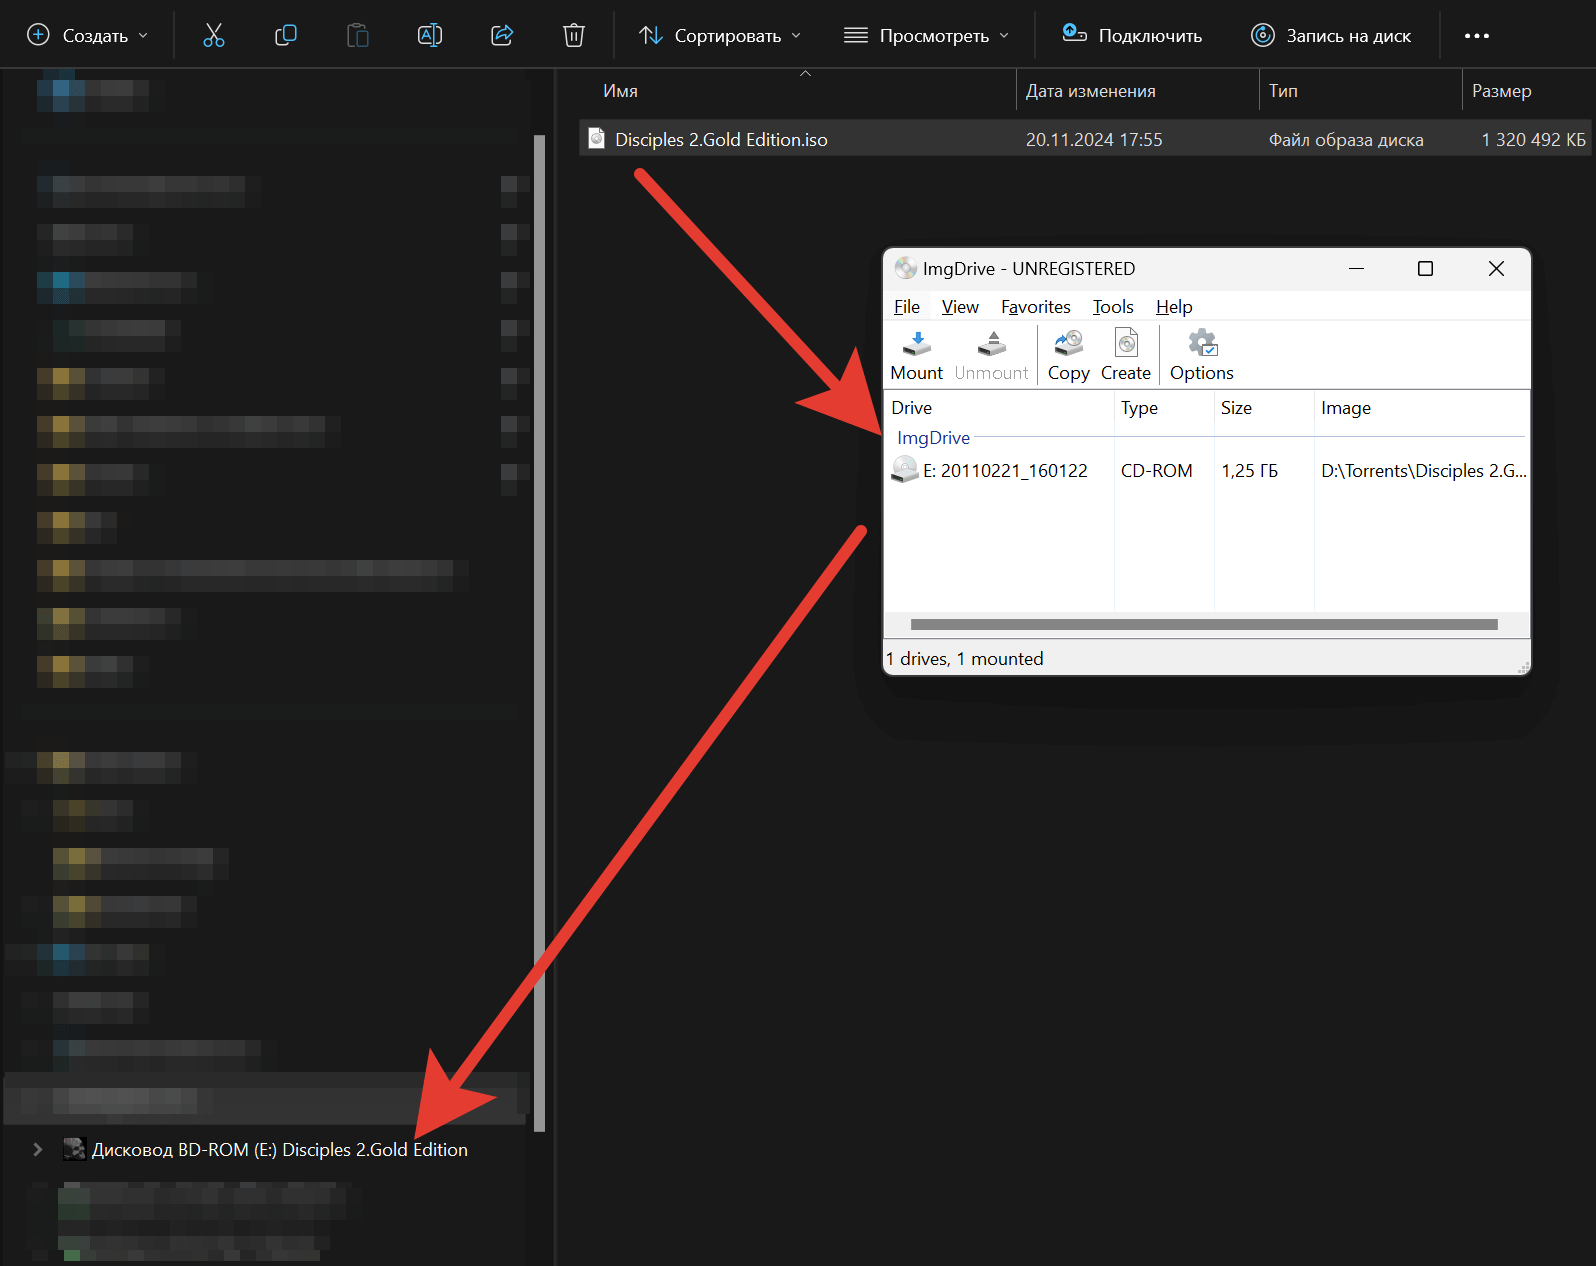Maximize the ImgDrive window
1596x1266 pixels.
[1425, 269]
